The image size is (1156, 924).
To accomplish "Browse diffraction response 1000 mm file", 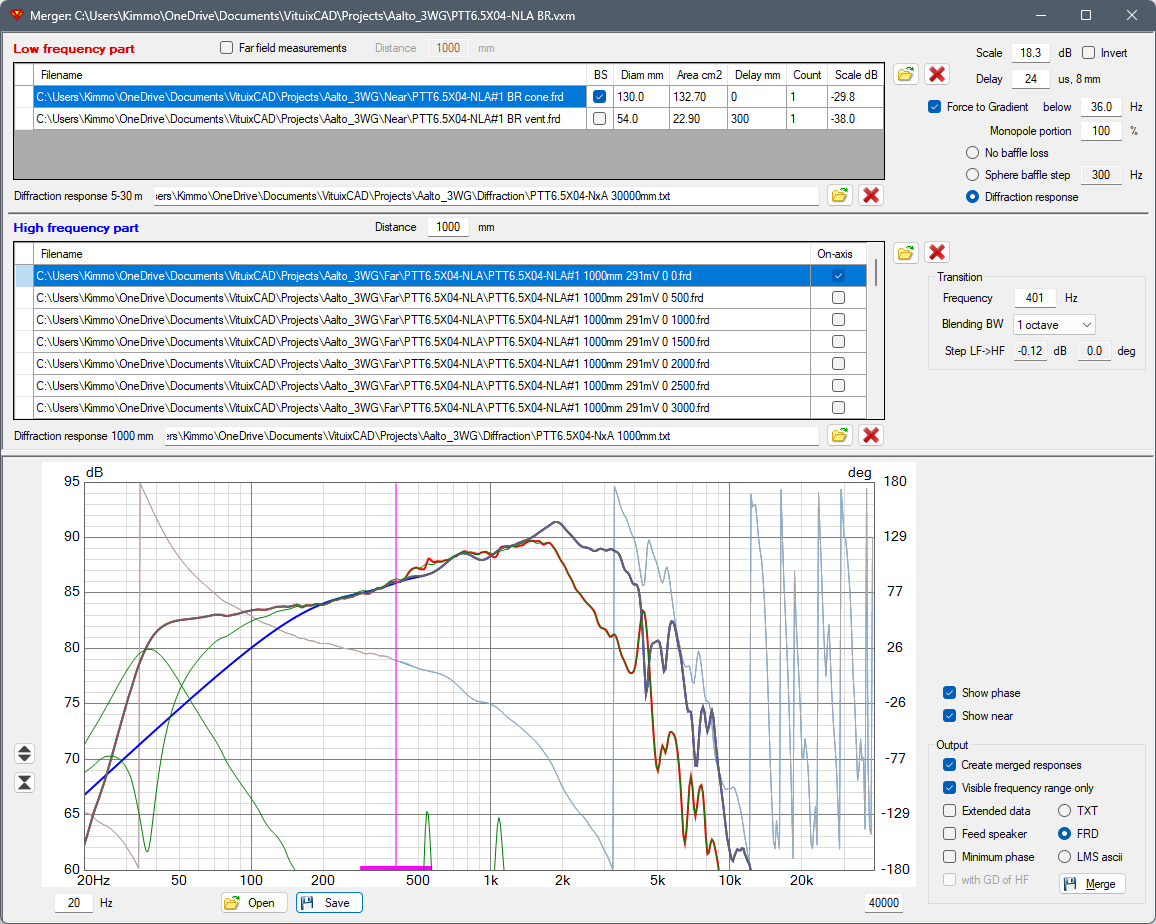I will pyautogui.click(x=840, y=435).
